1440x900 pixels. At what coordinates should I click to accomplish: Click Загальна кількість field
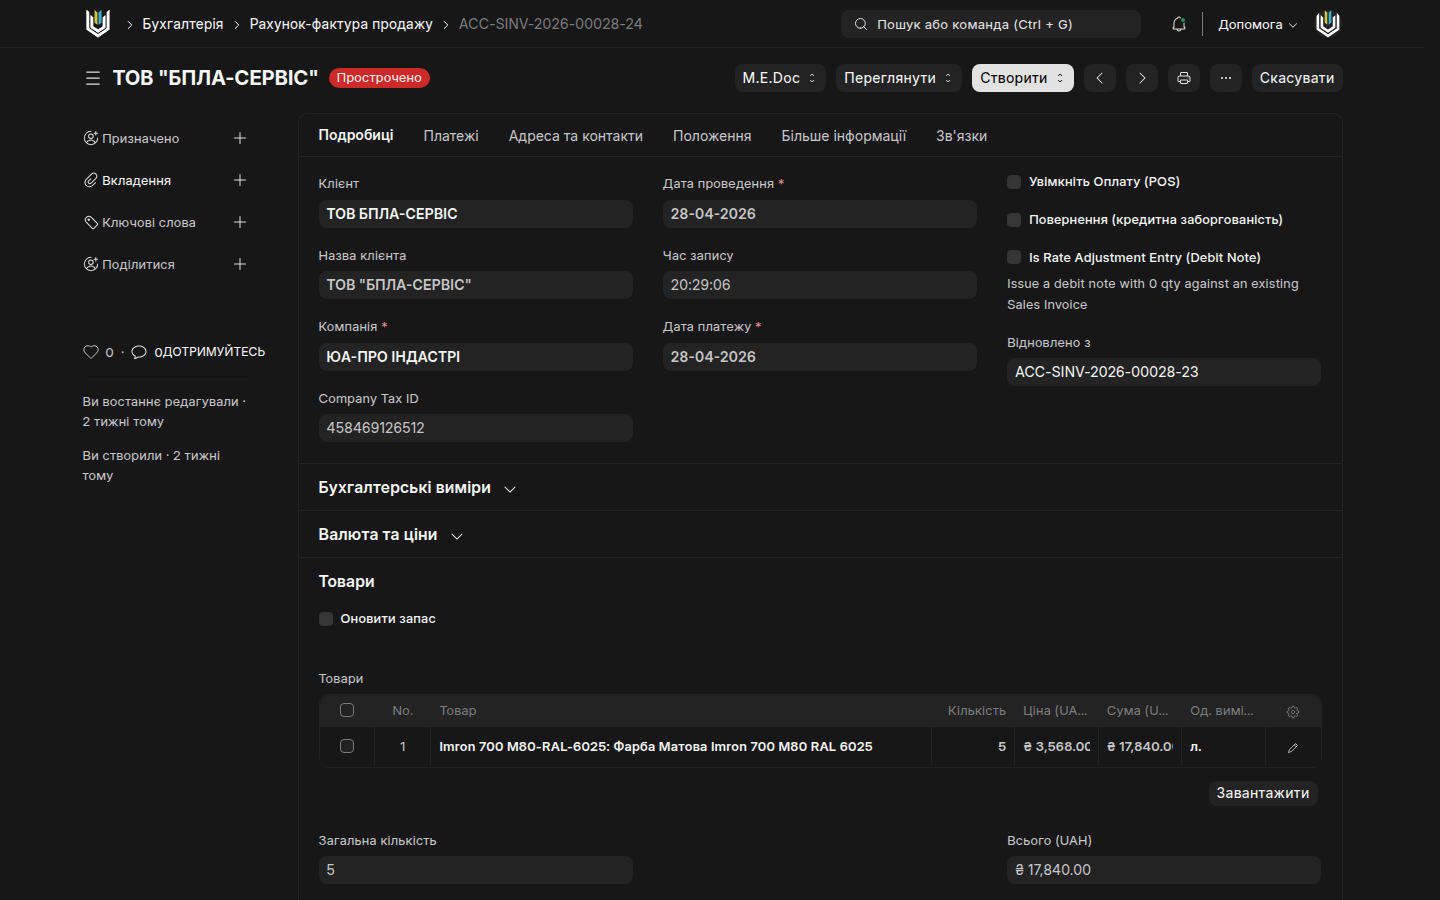(476, 870)
